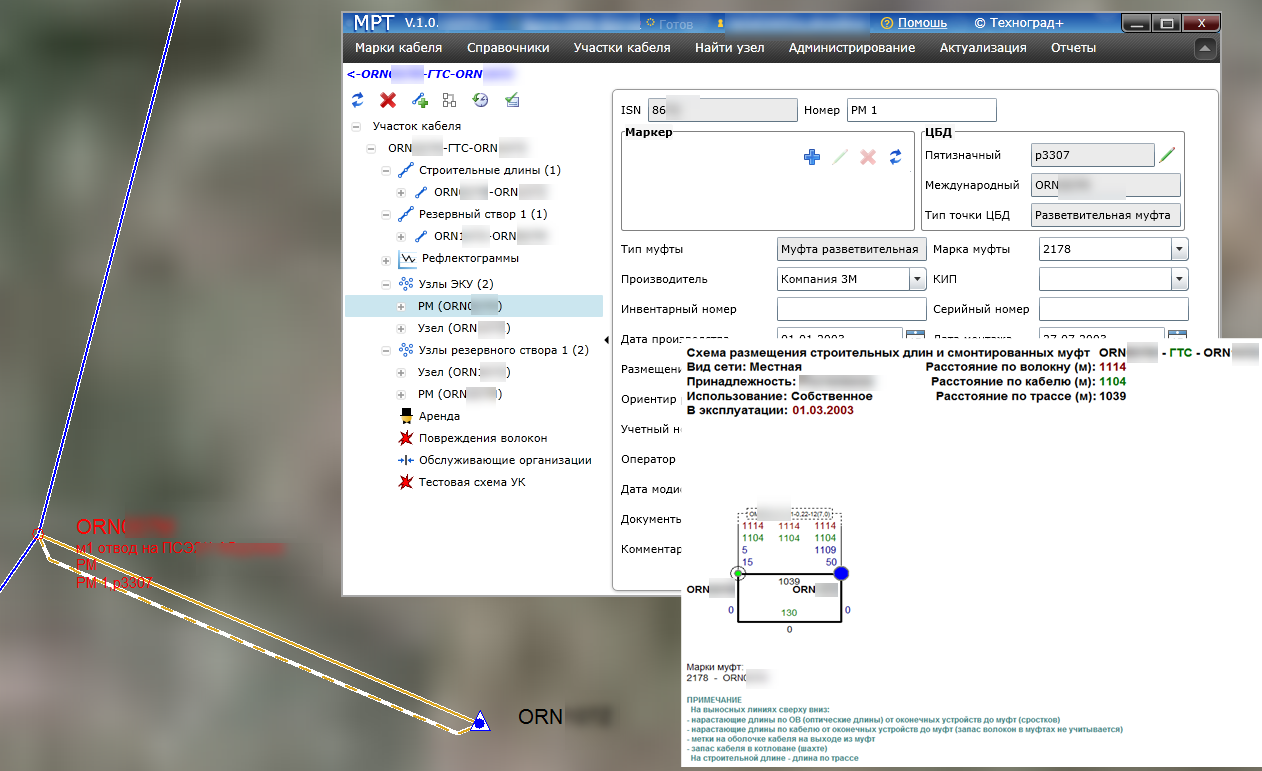
Task: Collapse the Узлы ЭКУ (2) node
Action: (386, 285)
